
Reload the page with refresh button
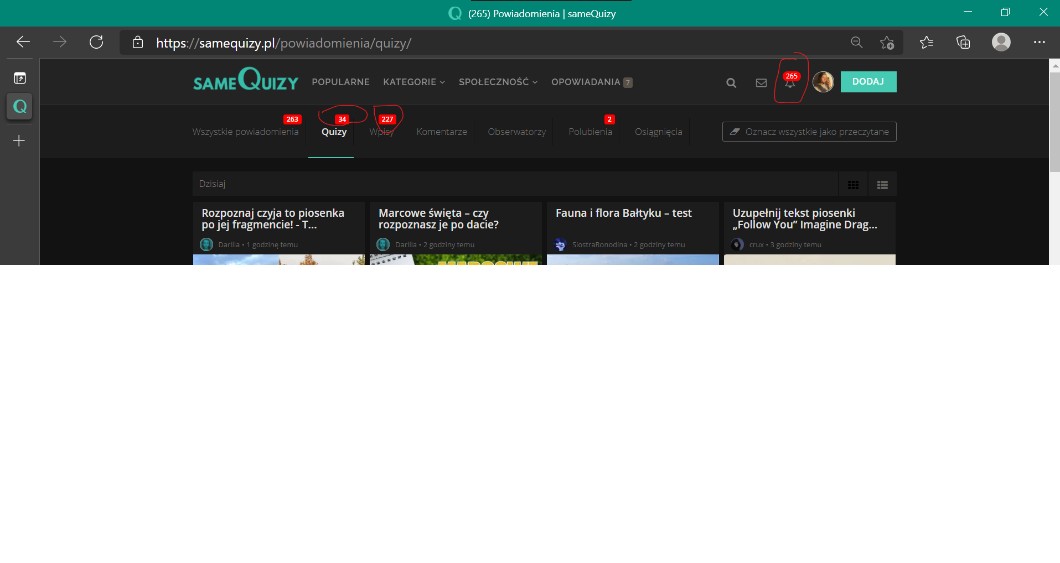(x=96, y=42)
